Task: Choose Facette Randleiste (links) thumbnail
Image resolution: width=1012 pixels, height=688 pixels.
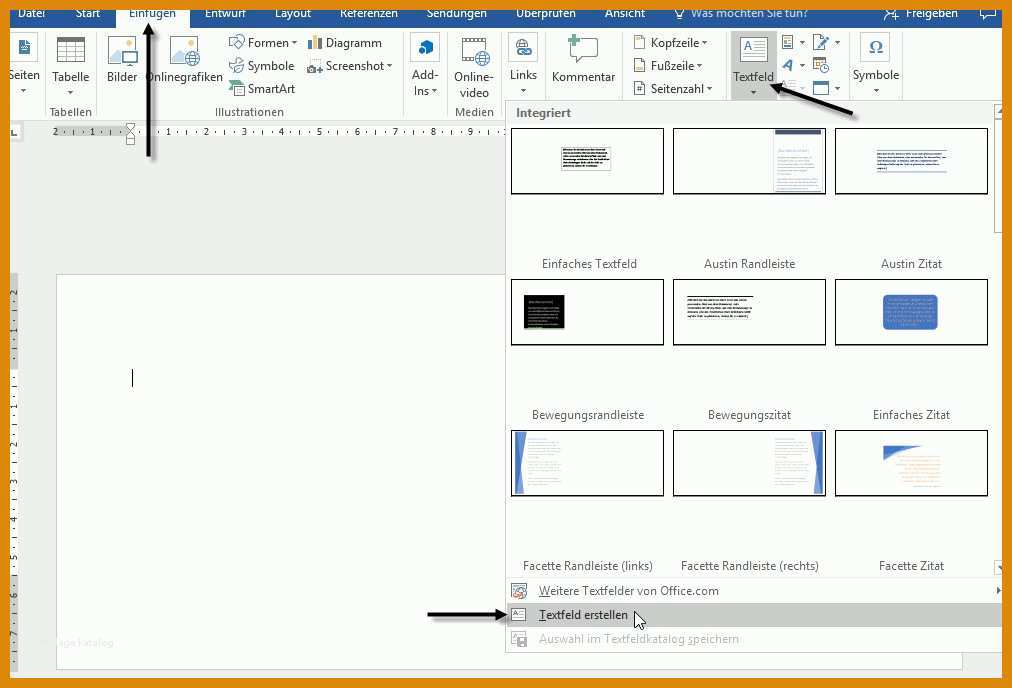Action: tap(587, 463)
